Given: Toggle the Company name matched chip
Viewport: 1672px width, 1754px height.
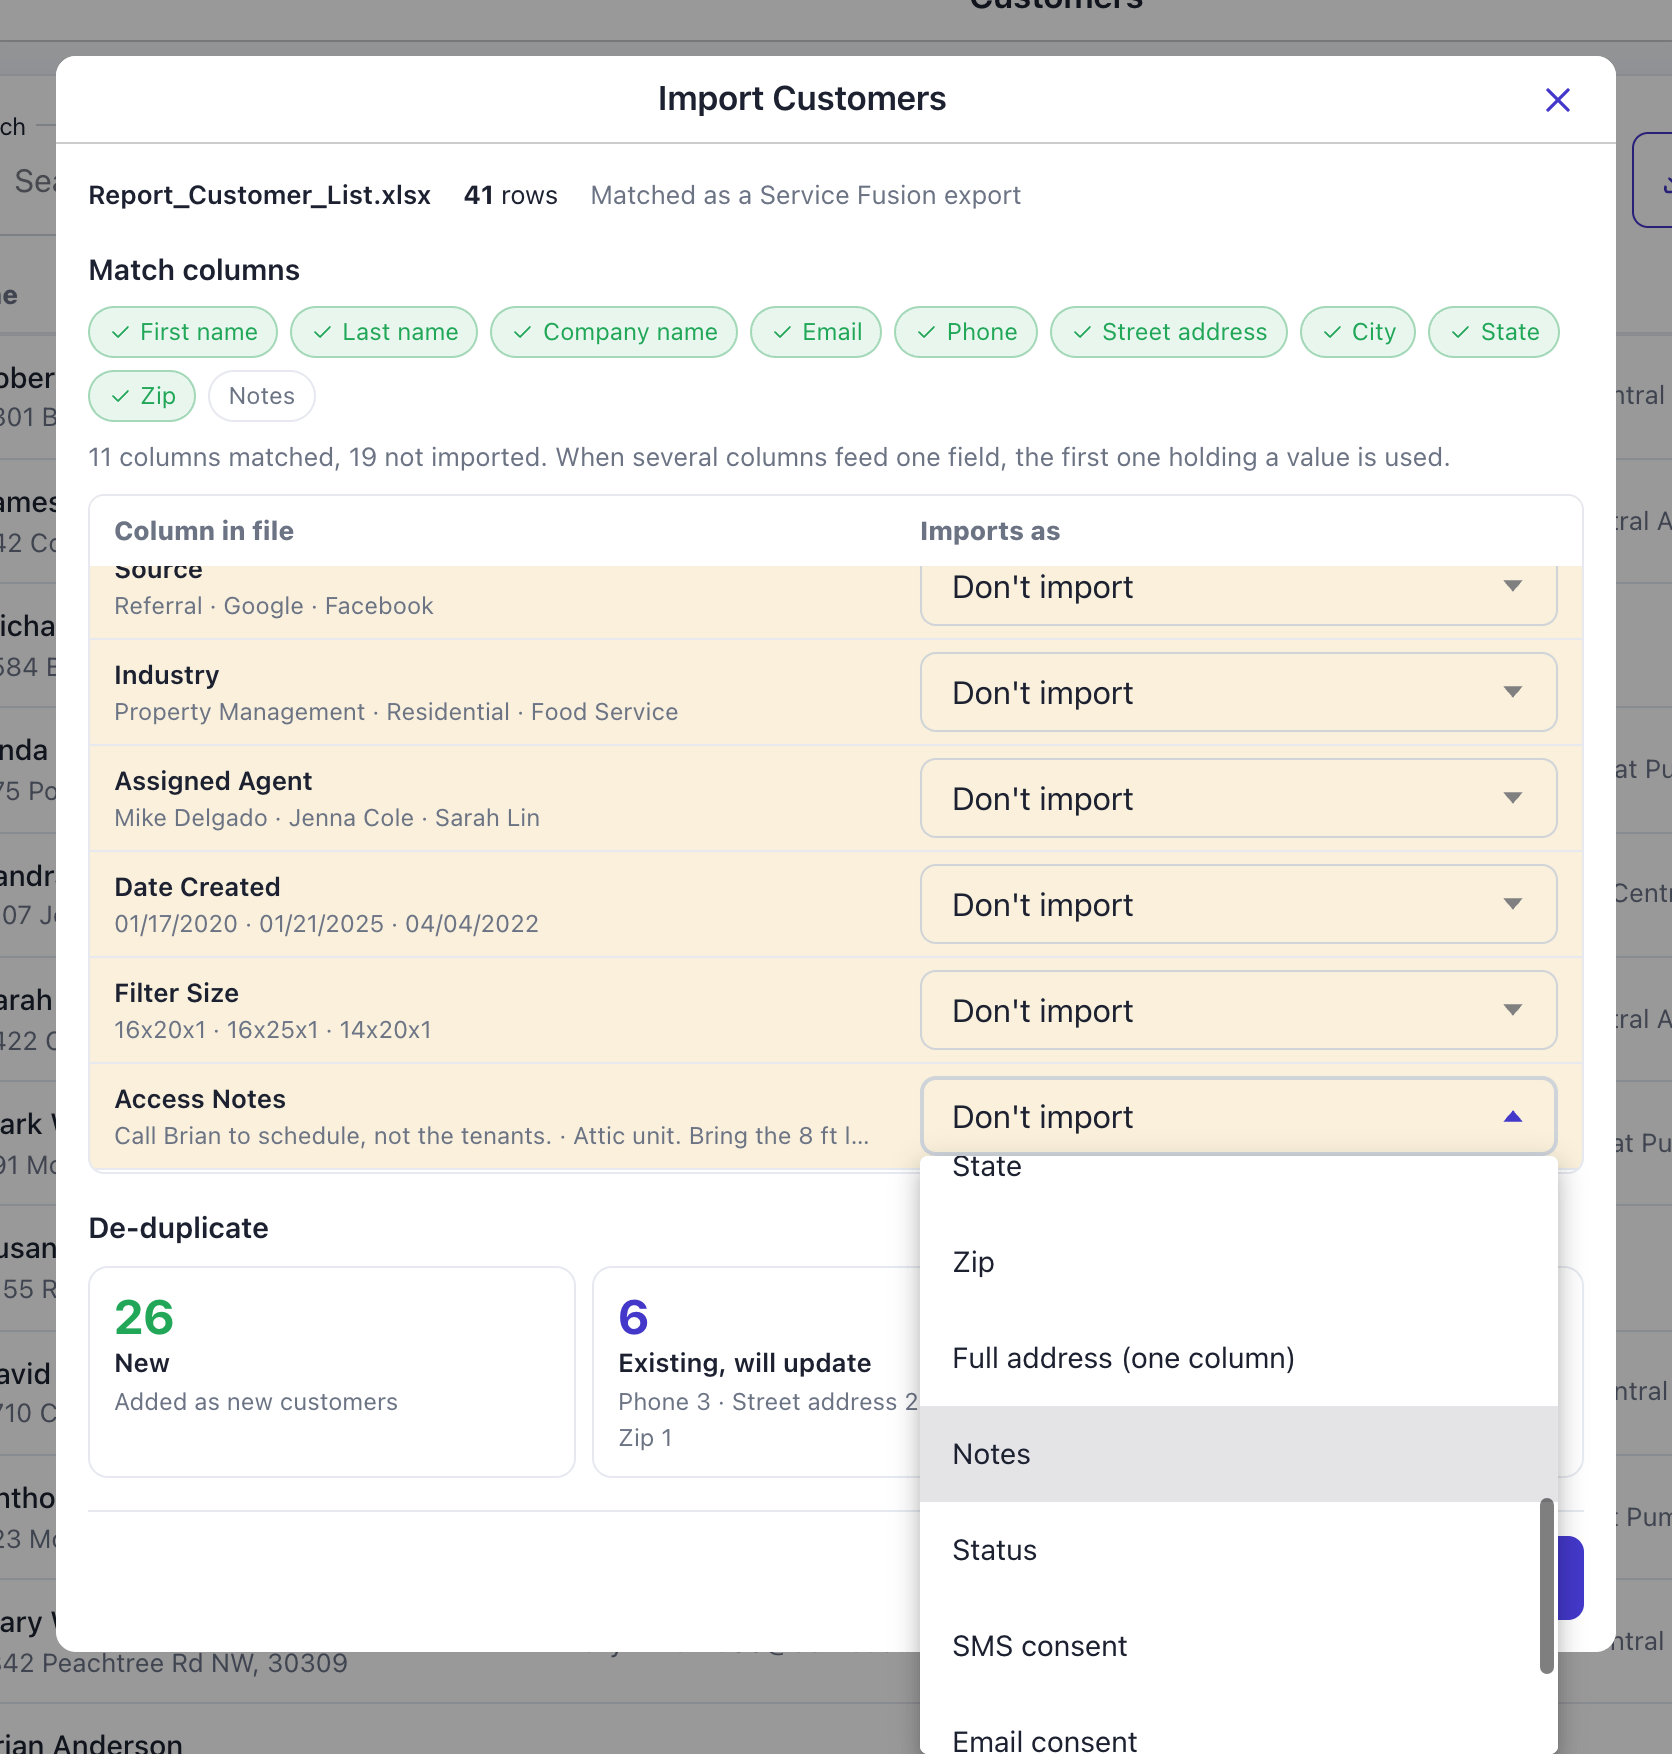Looking at the screenshot, I should tap(614, 332).
